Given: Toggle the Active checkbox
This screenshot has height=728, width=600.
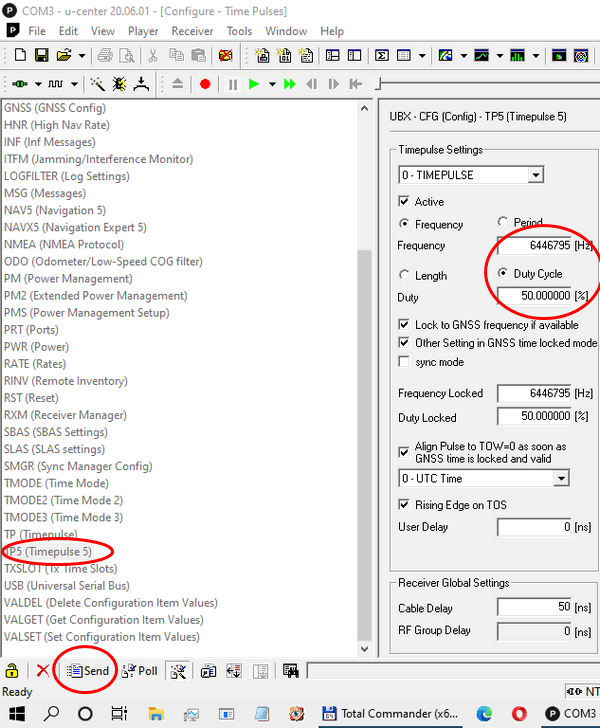Looking at the screenshot, I should [x=404, y=202].
